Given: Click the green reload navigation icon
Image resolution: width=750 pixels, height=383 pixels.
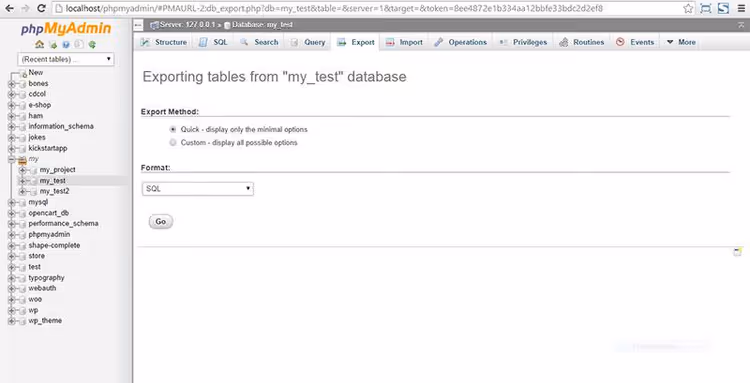Looking at the screenshot, I should [x=92, y=44].
